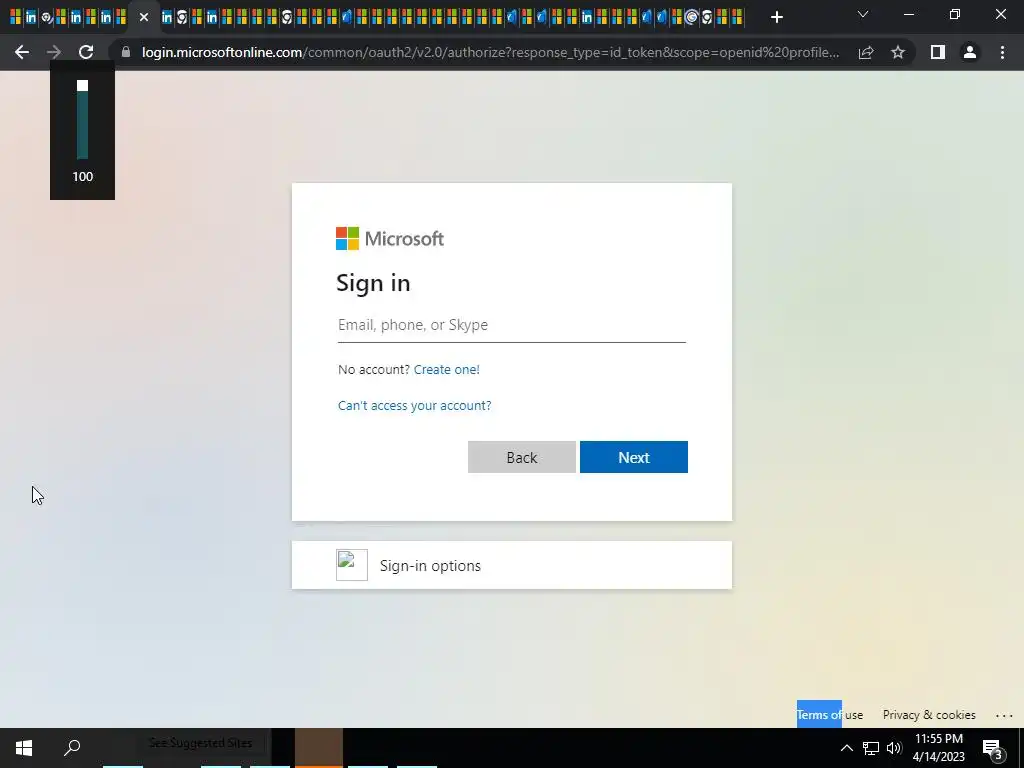The height and width of the screenshot is (768, 1024).
Task: Open Windows taskbar search
Action: coord(72,748)
